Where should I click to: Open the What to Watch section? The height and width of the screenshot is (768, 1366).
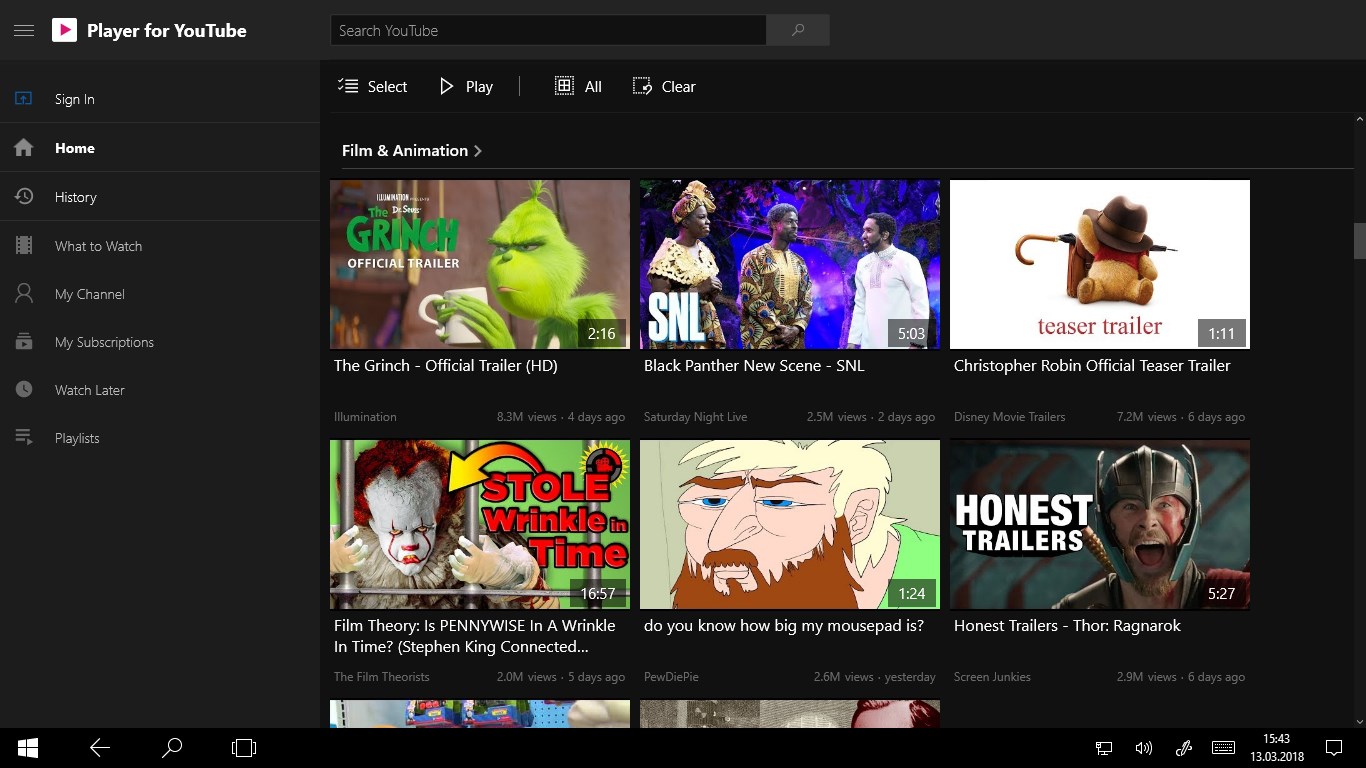tap(160, 246)
